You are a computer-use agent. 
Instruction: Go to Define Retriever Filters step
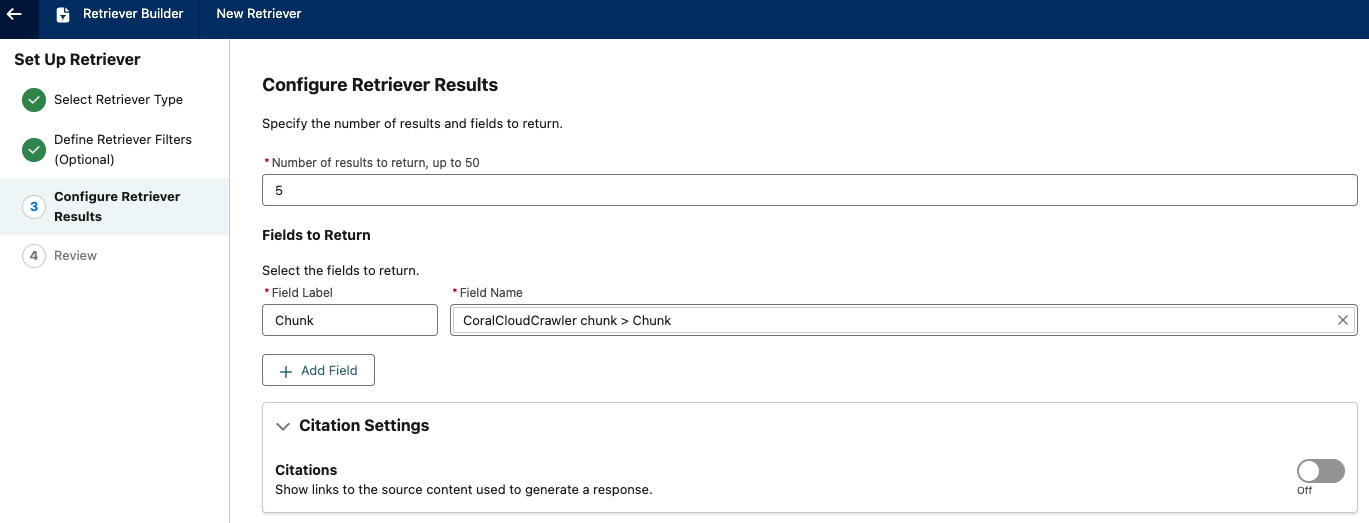coord(122,150)
